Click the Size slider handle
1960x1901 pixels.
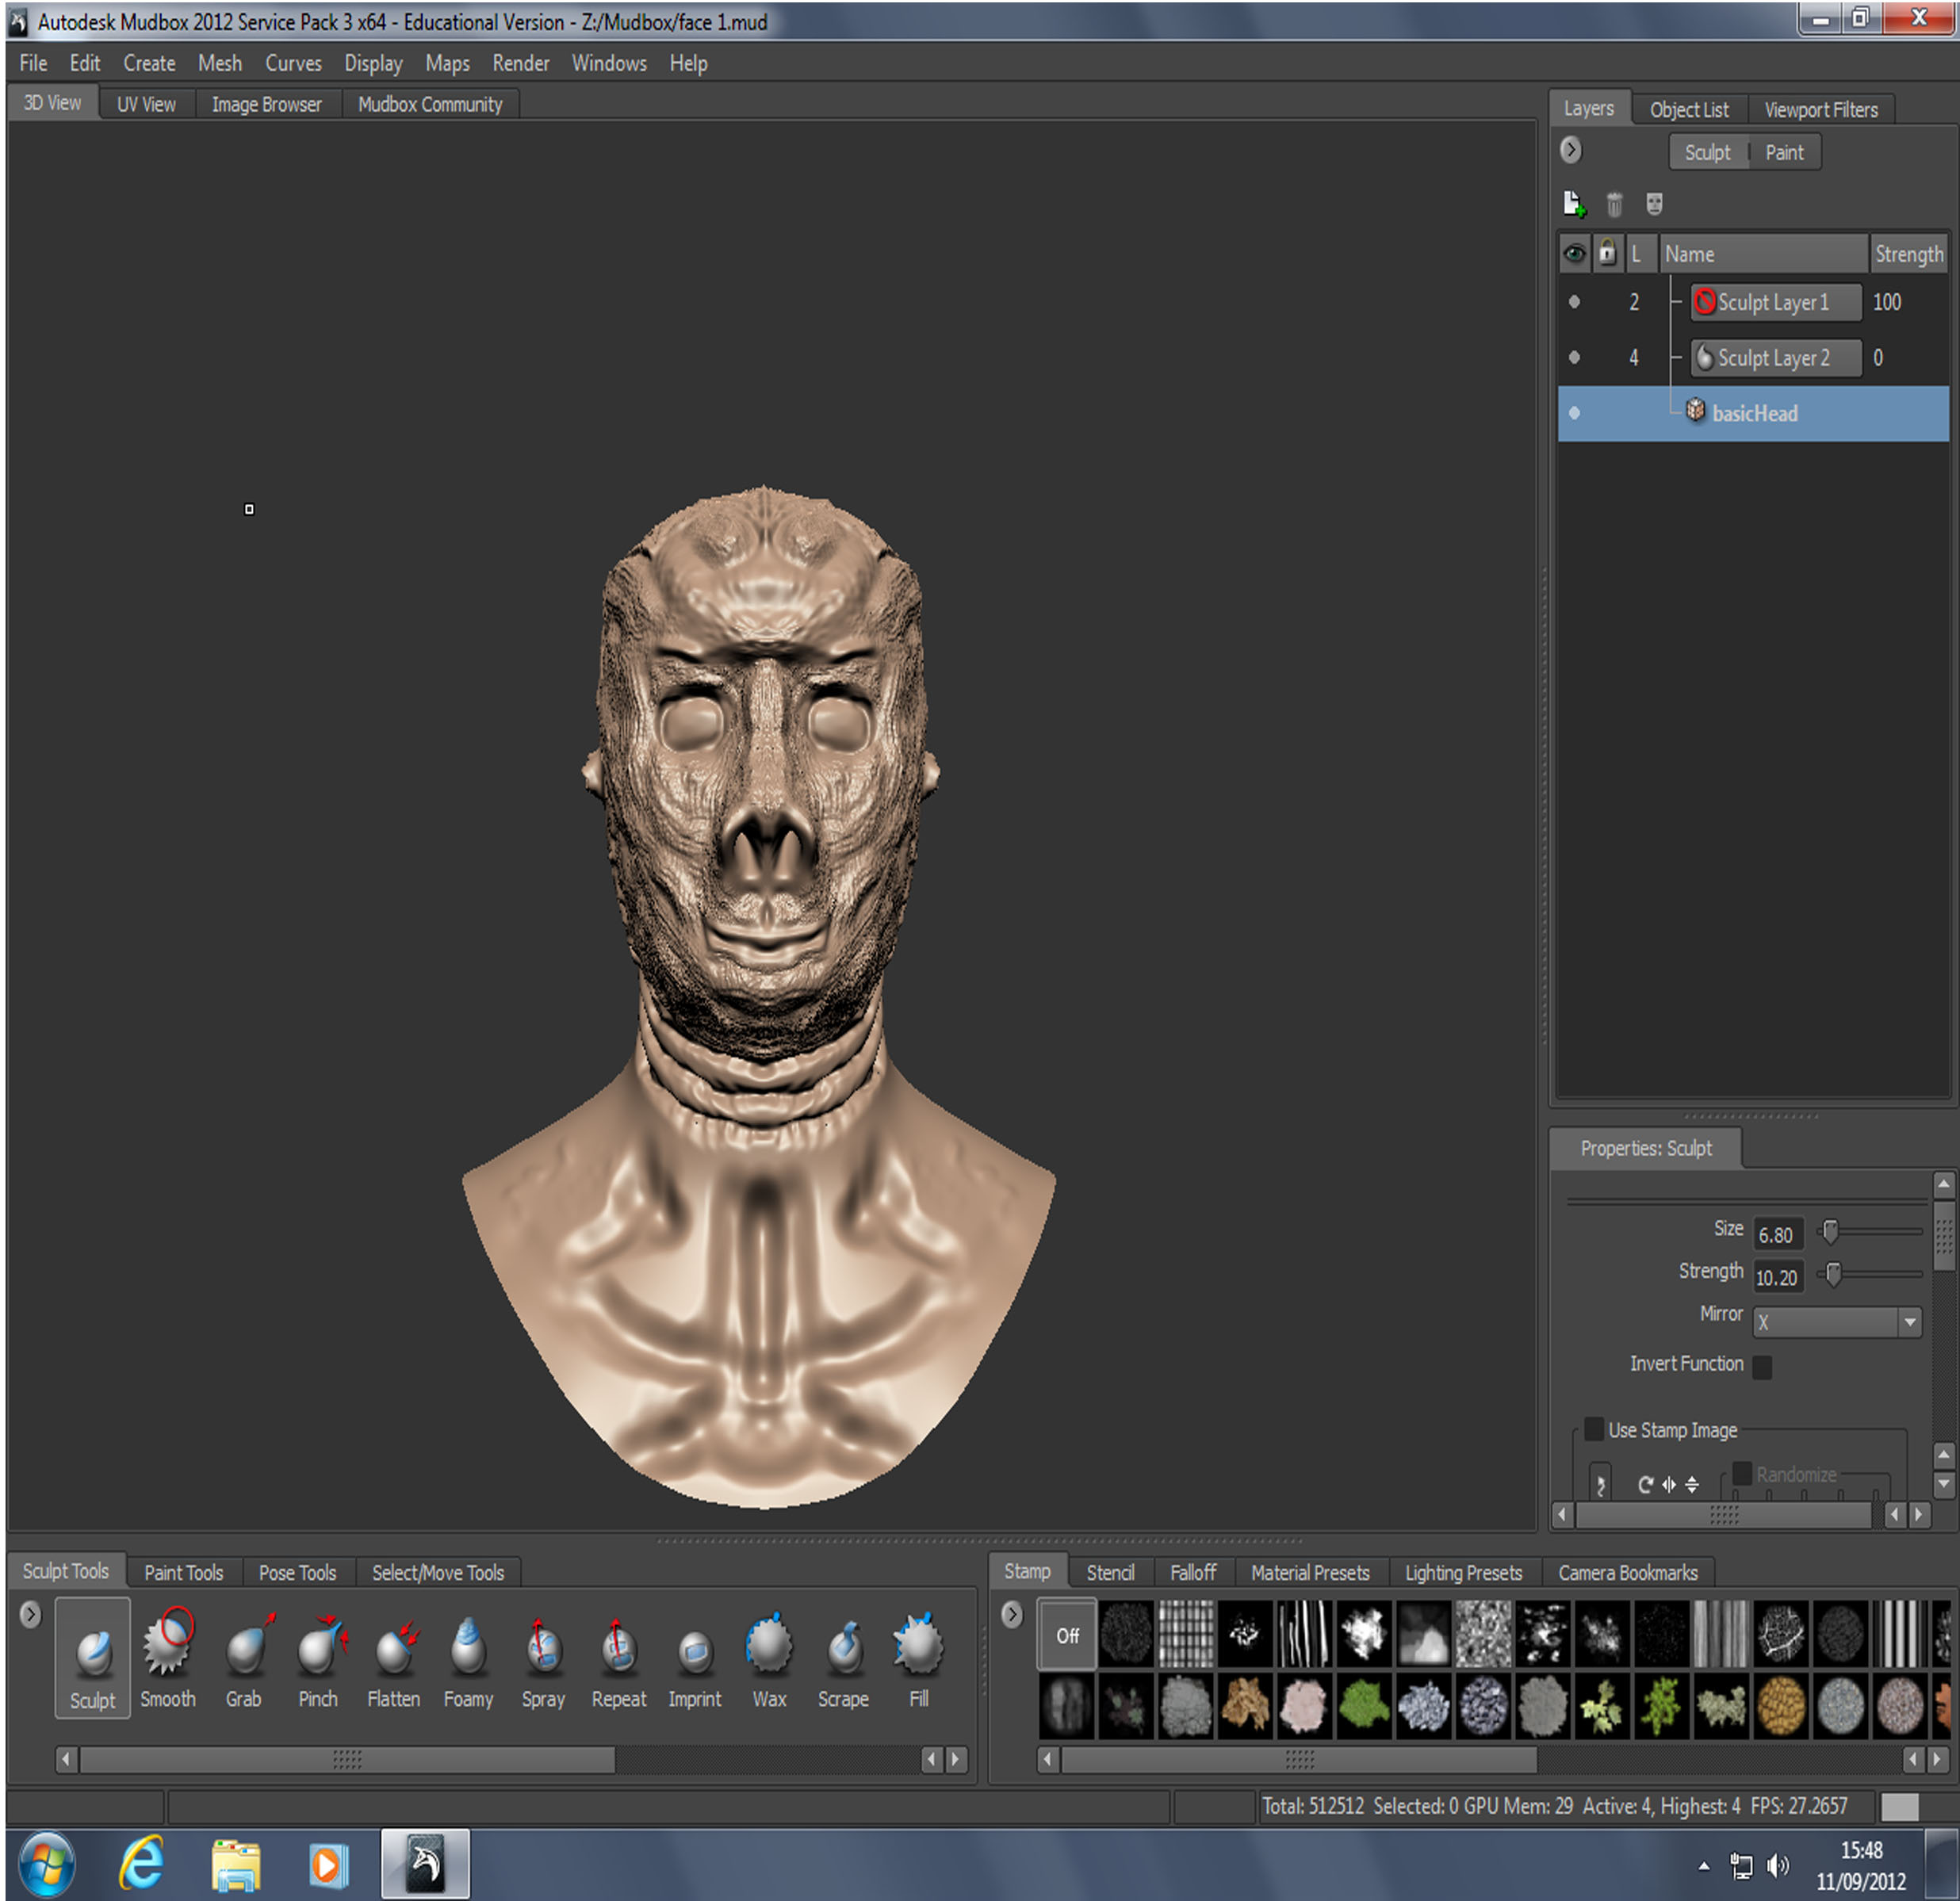(1830, 1232)
